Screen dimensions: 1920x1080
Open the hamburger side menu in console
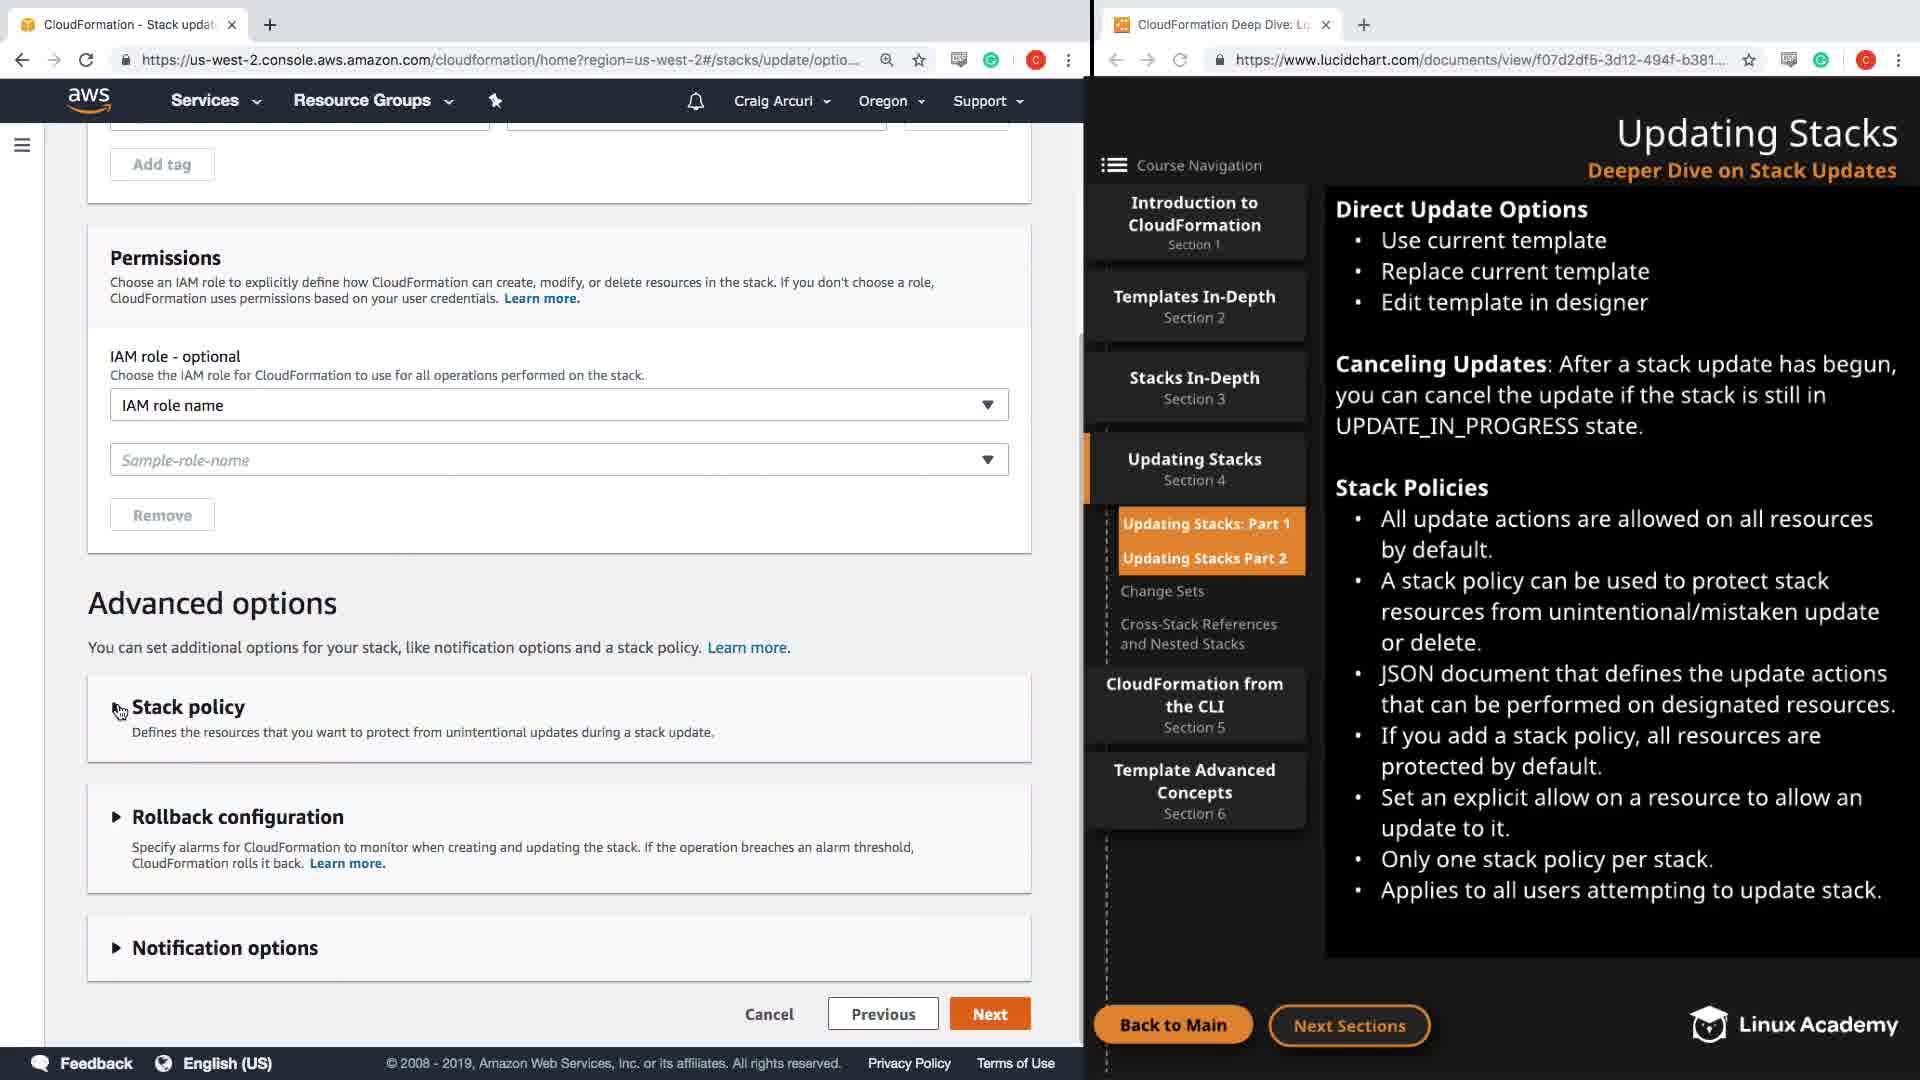pyautogui.click(x=22, y=146)
